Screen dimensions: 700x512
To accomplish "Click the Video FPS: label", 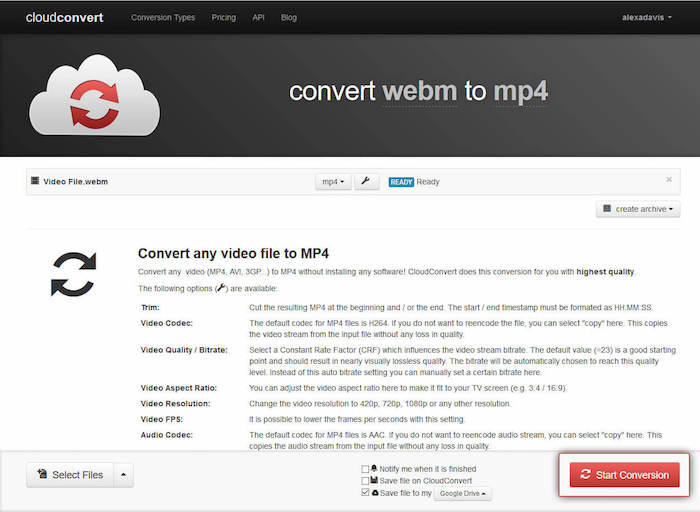I will pyautogui.click(x=162, y=419).
